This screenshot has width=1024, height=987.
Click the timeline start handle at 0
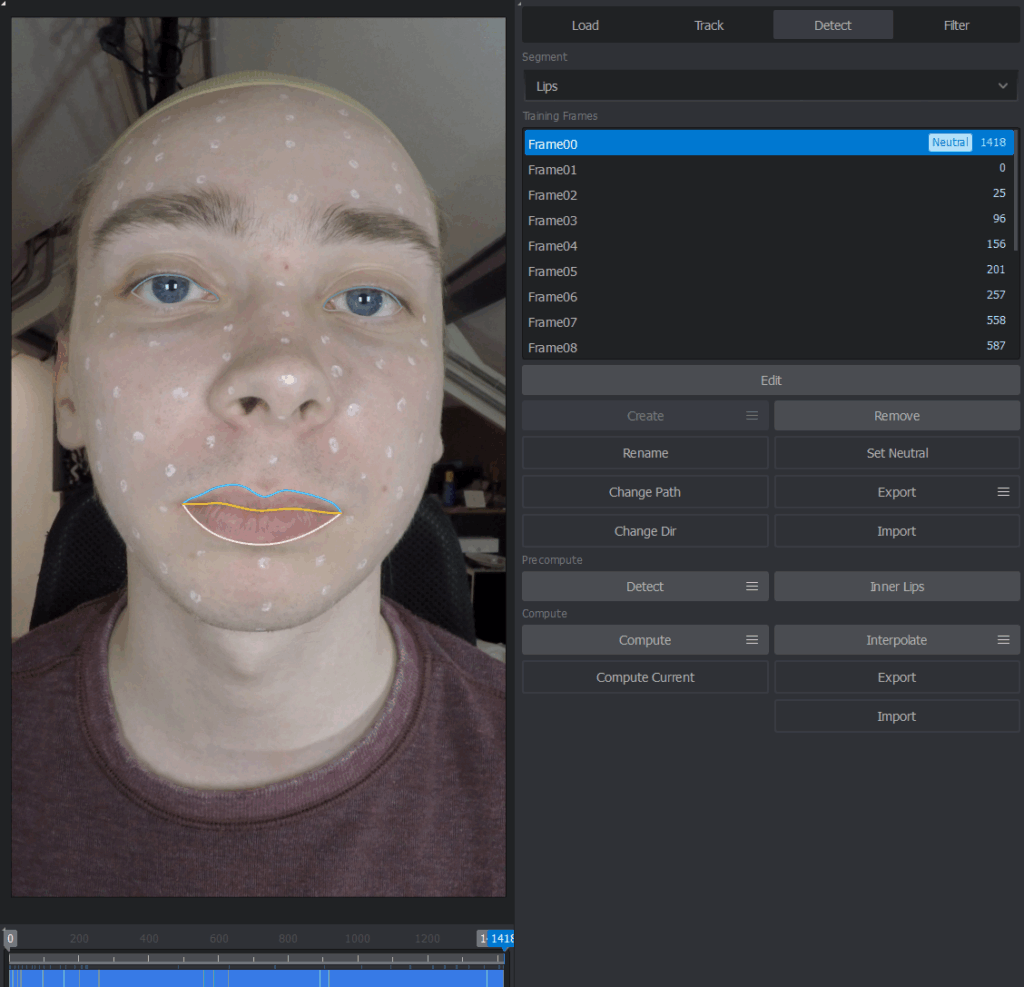click(10, 939)
